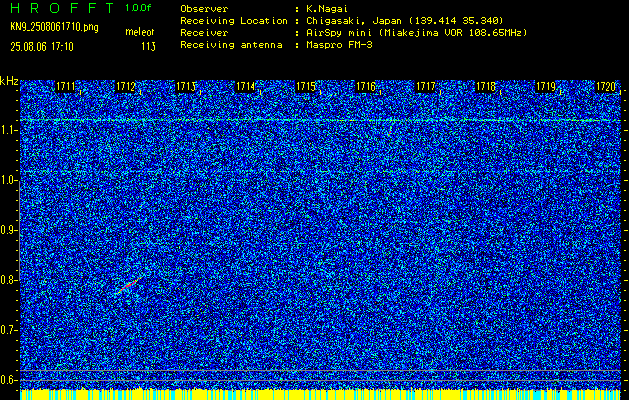
Task: Click the 0.6 frequency axis label
Action: 9,380
